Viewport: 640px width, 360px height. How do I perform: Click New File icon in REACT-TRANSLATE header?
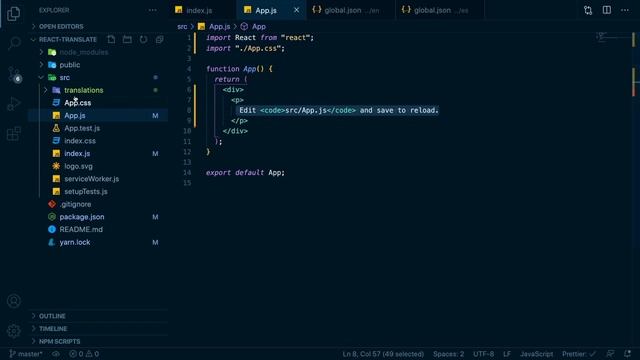111,39
